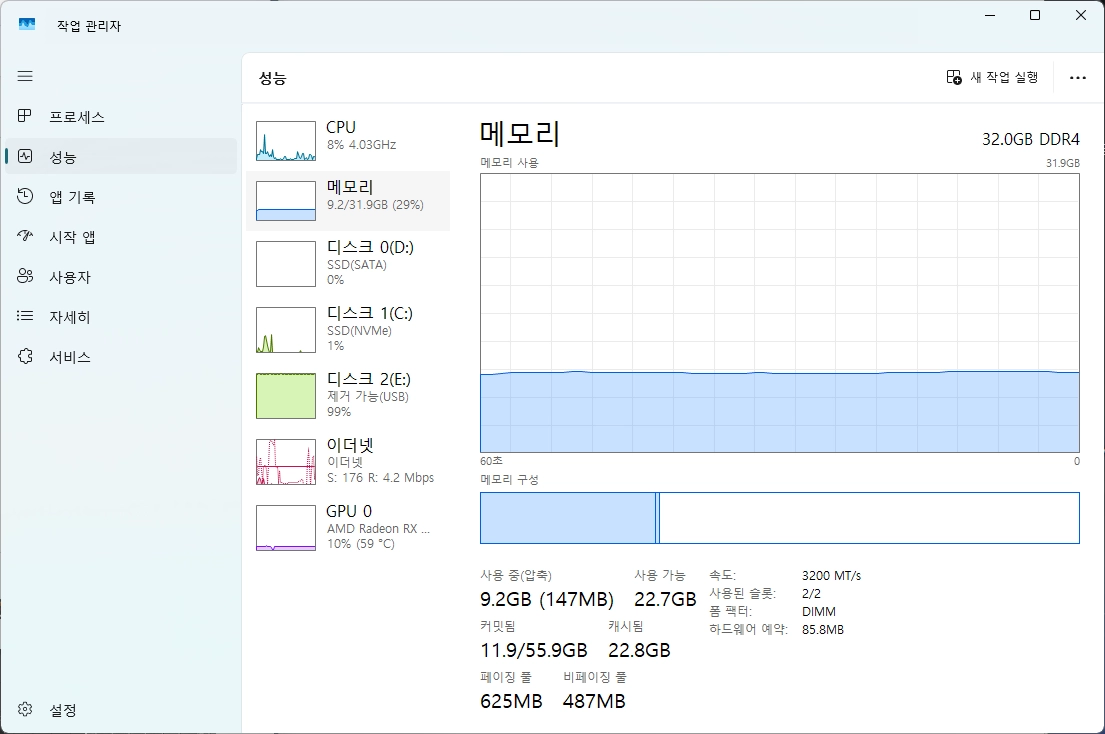Image resolution: width=1105 pixels, height=734 pixels.
Task: Click the 2/2 slots used value
Action: click(x=811, y=594)
